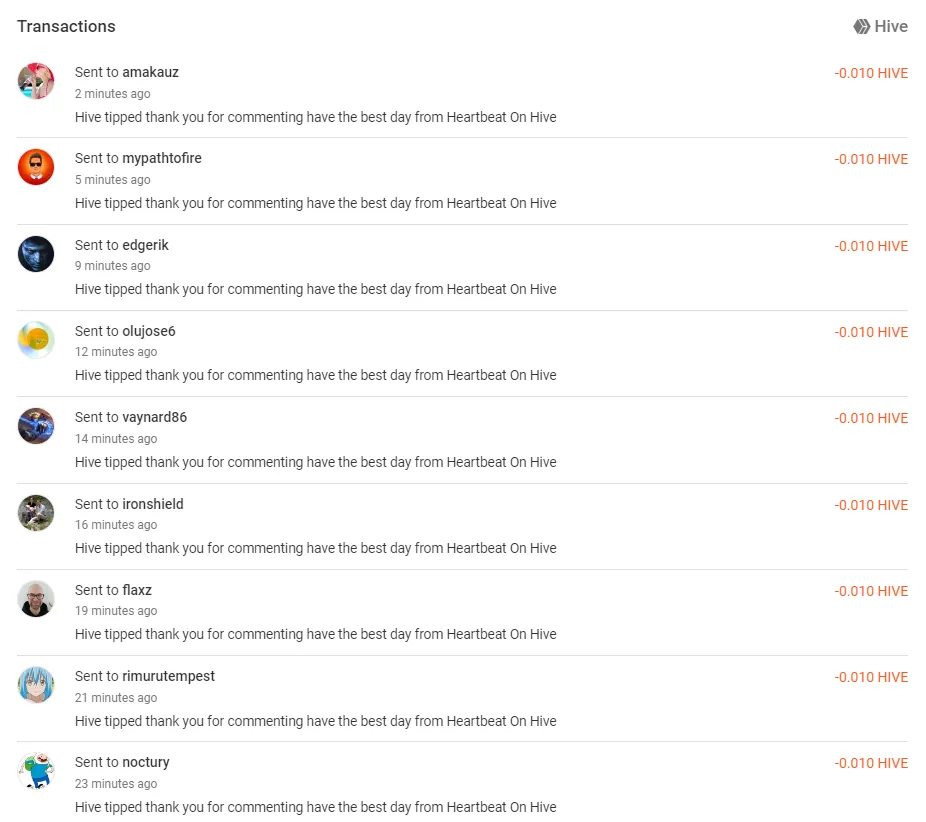Click the -0.010 HIVE amount for vaynard86
The width and height of the screenshot is (926, 822).
(871, 418)
